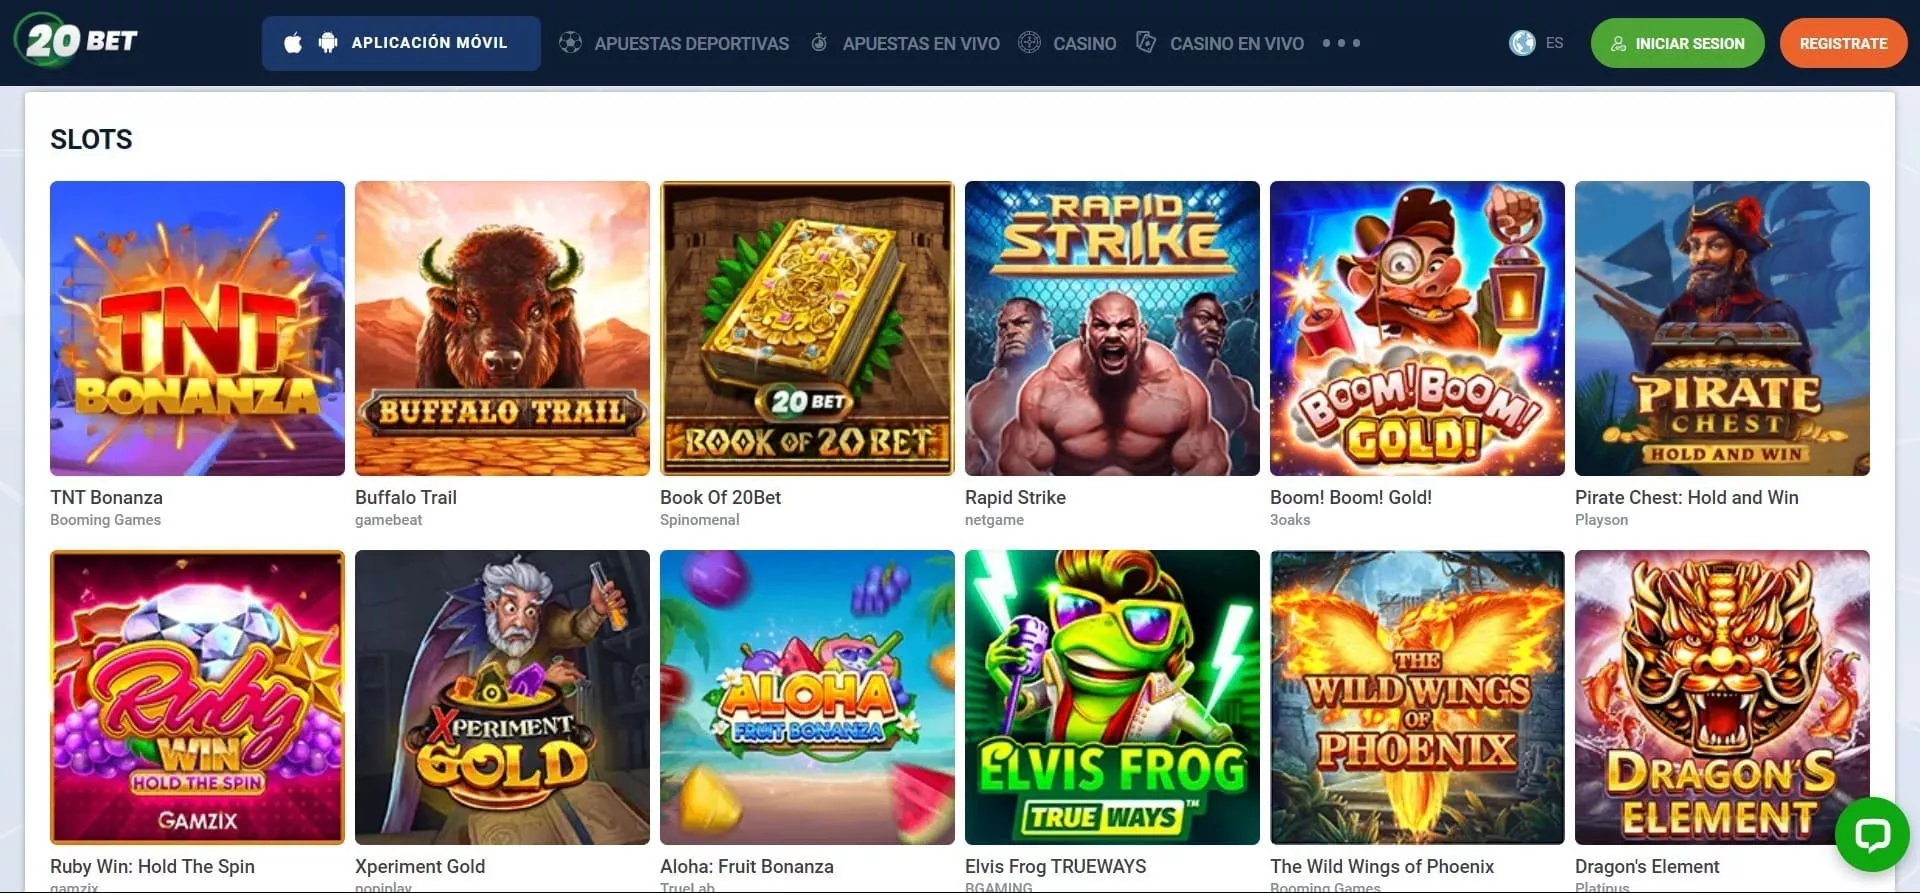Click the Registrate button
The height and width of the screenshot is (893, 1920).
[1843, 43]
